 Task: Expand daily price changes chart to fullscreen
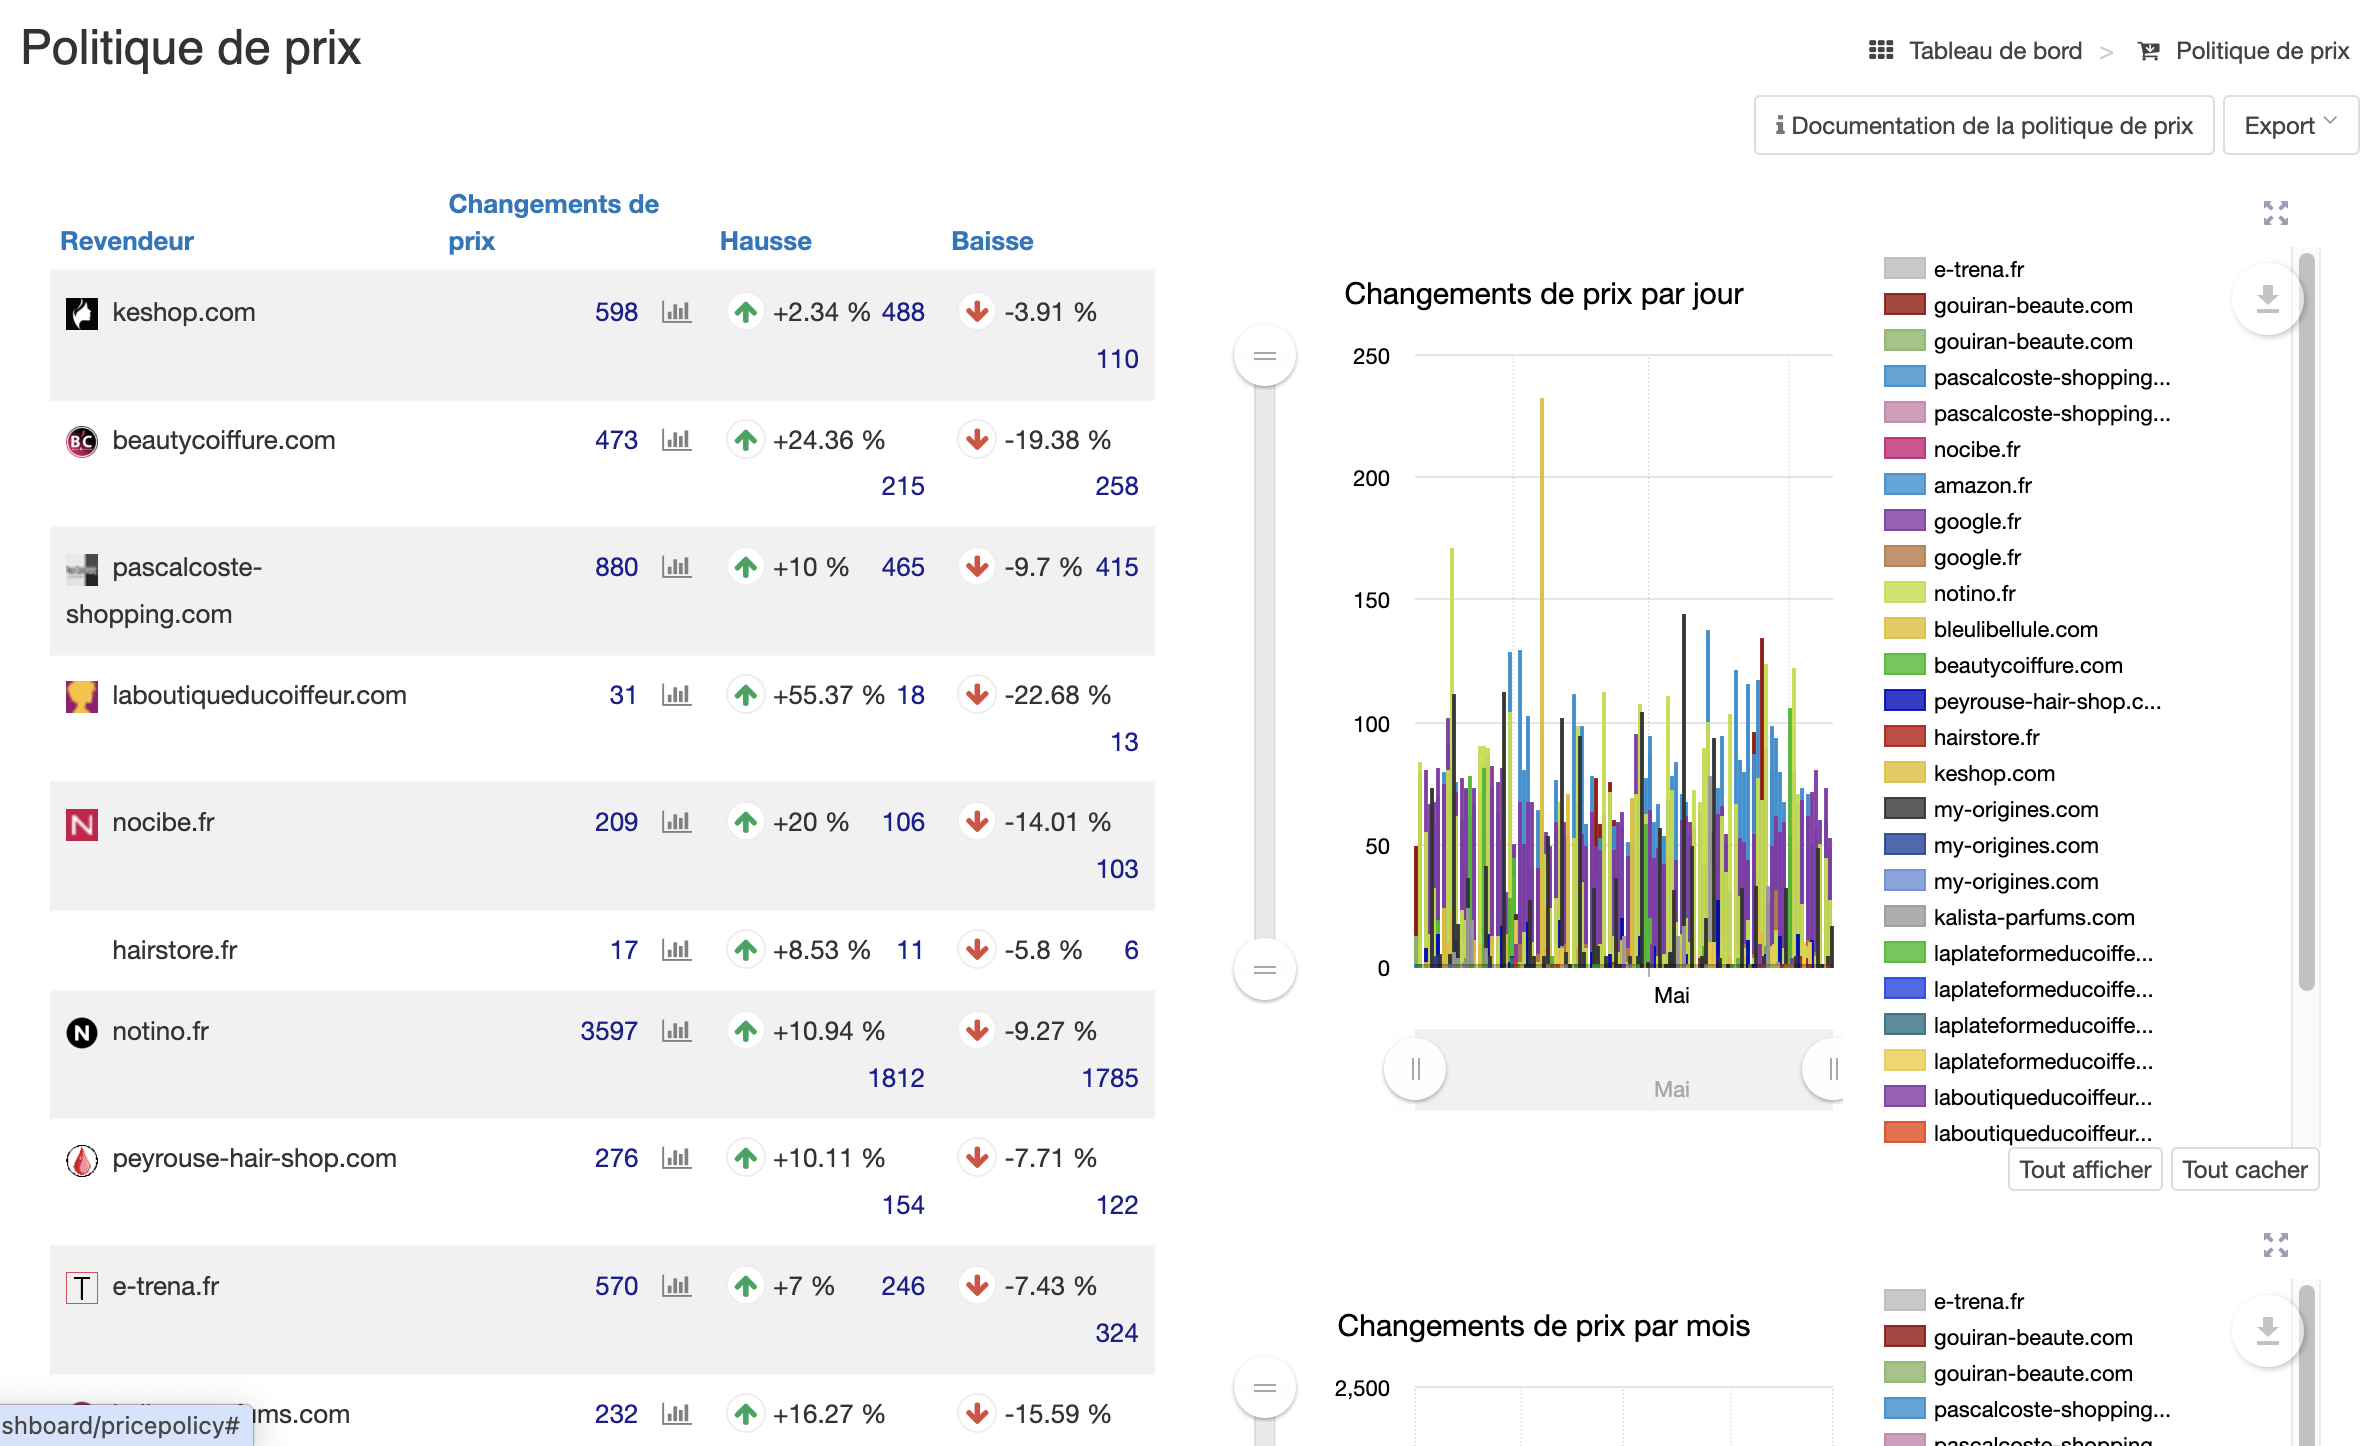2276,212
